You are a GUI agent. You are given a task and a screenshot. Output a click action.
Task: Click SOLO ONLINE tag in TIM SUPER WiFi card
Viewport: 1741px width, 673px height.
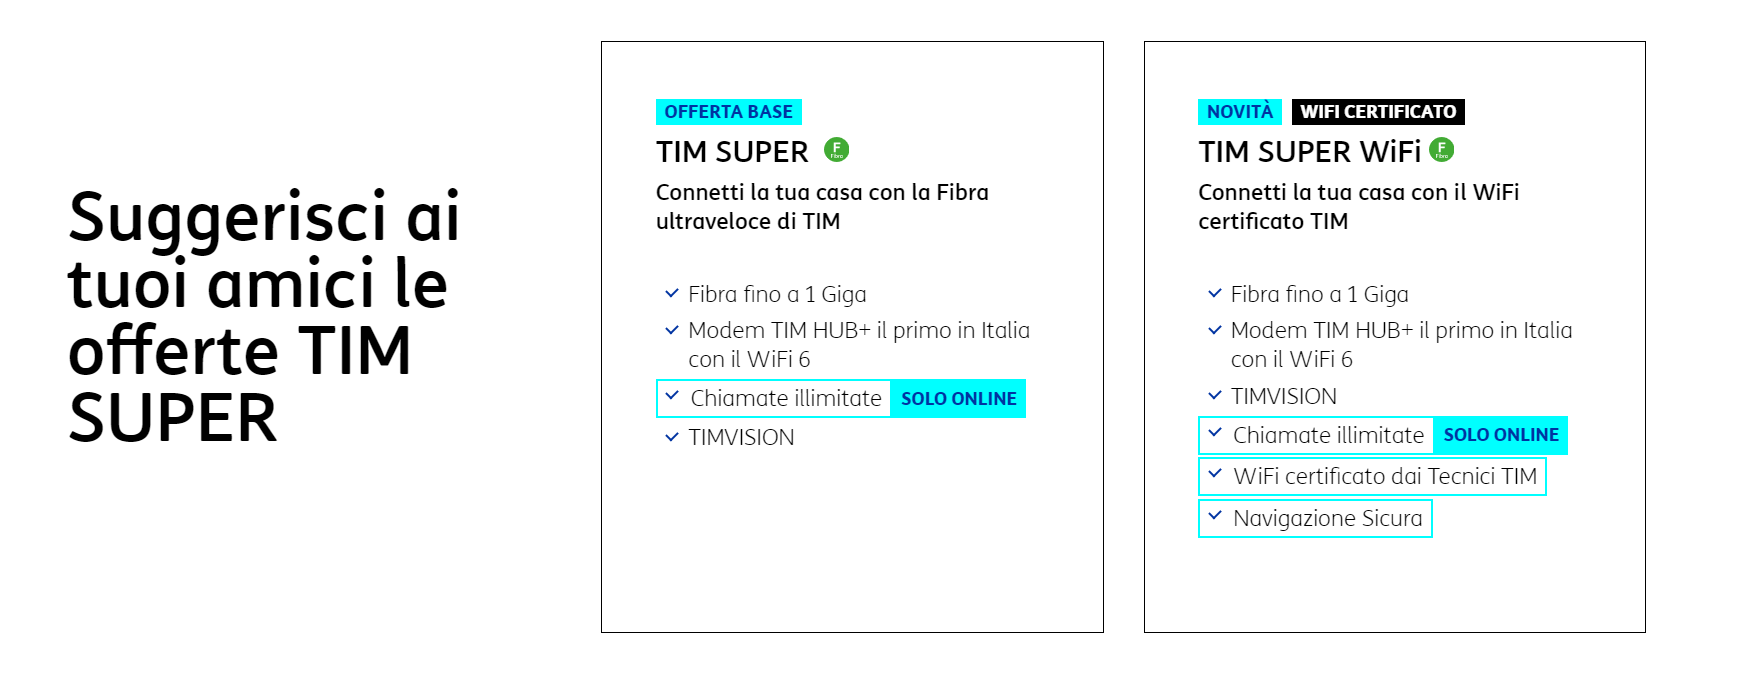1501,435
